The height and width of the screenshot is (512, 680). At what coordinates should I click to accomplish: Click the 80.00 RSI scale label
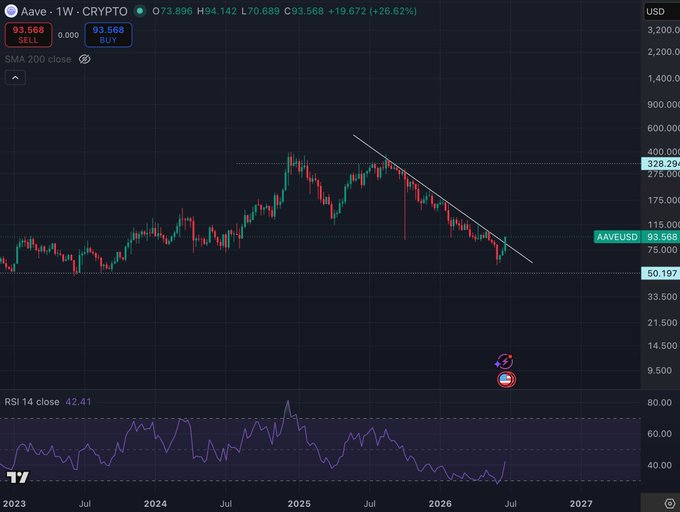click(x=659, y=402)
